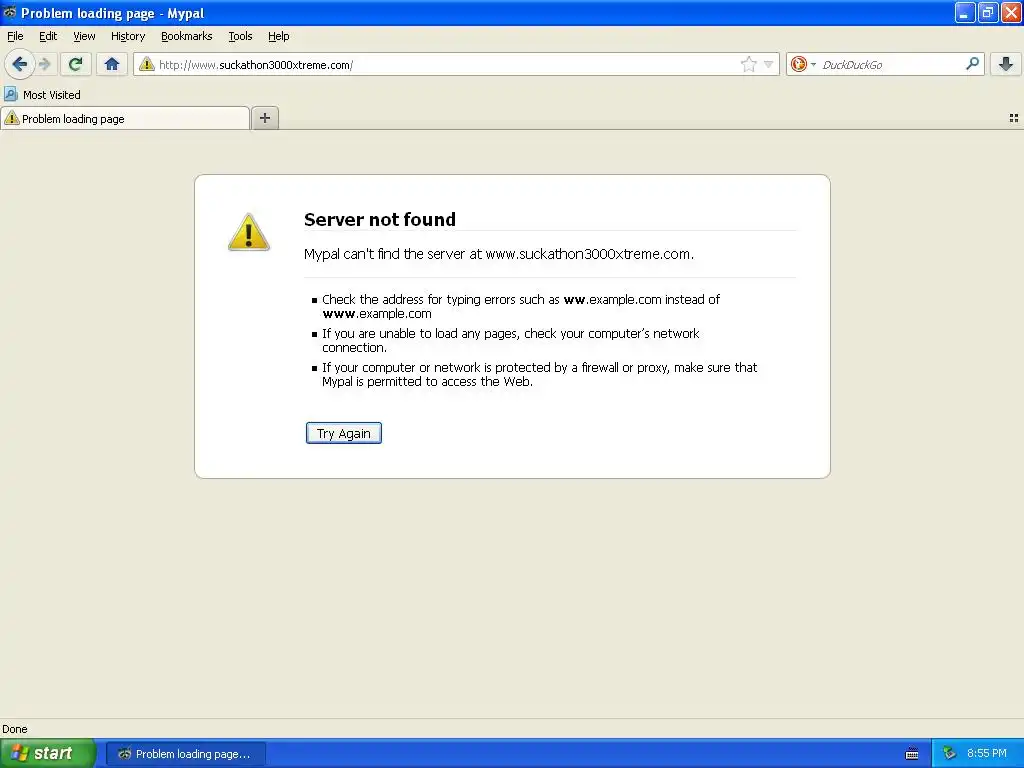Open the Most Visited bookmarks folder
The height and width of the screenshot is (768, 1024).
[42, 95]
